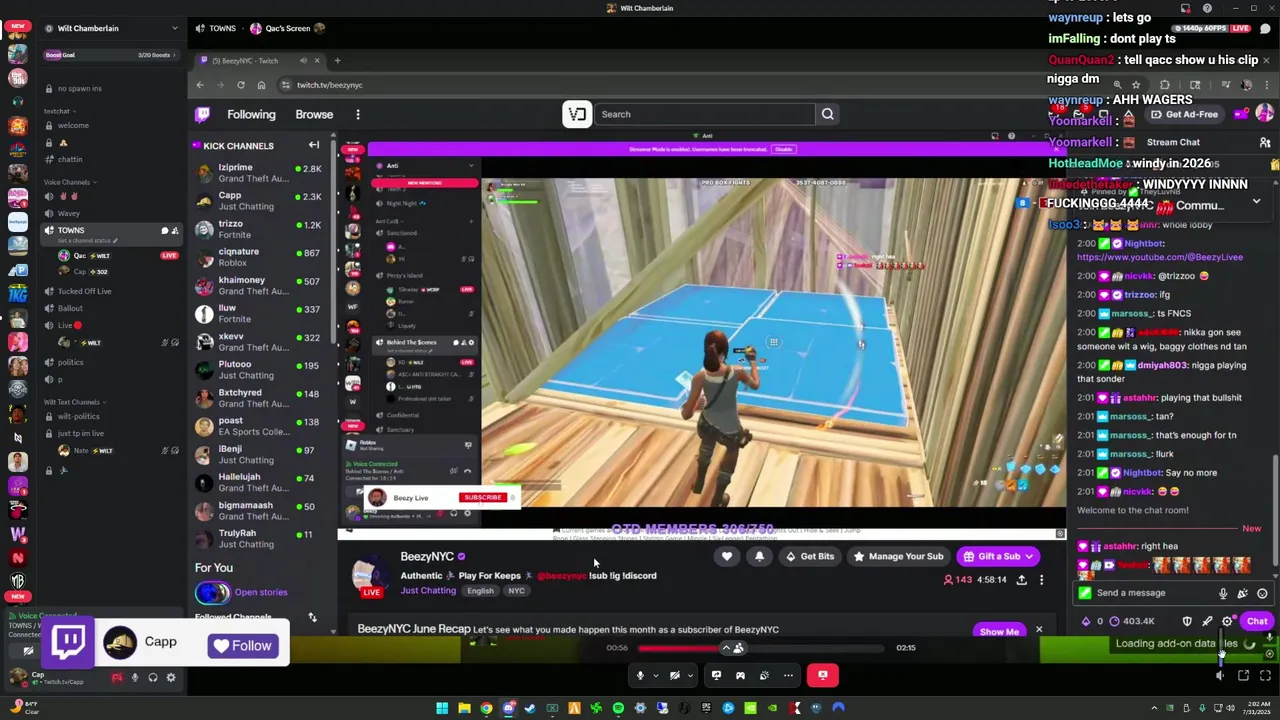Click Show Me on June Recap

pos(999,632)
